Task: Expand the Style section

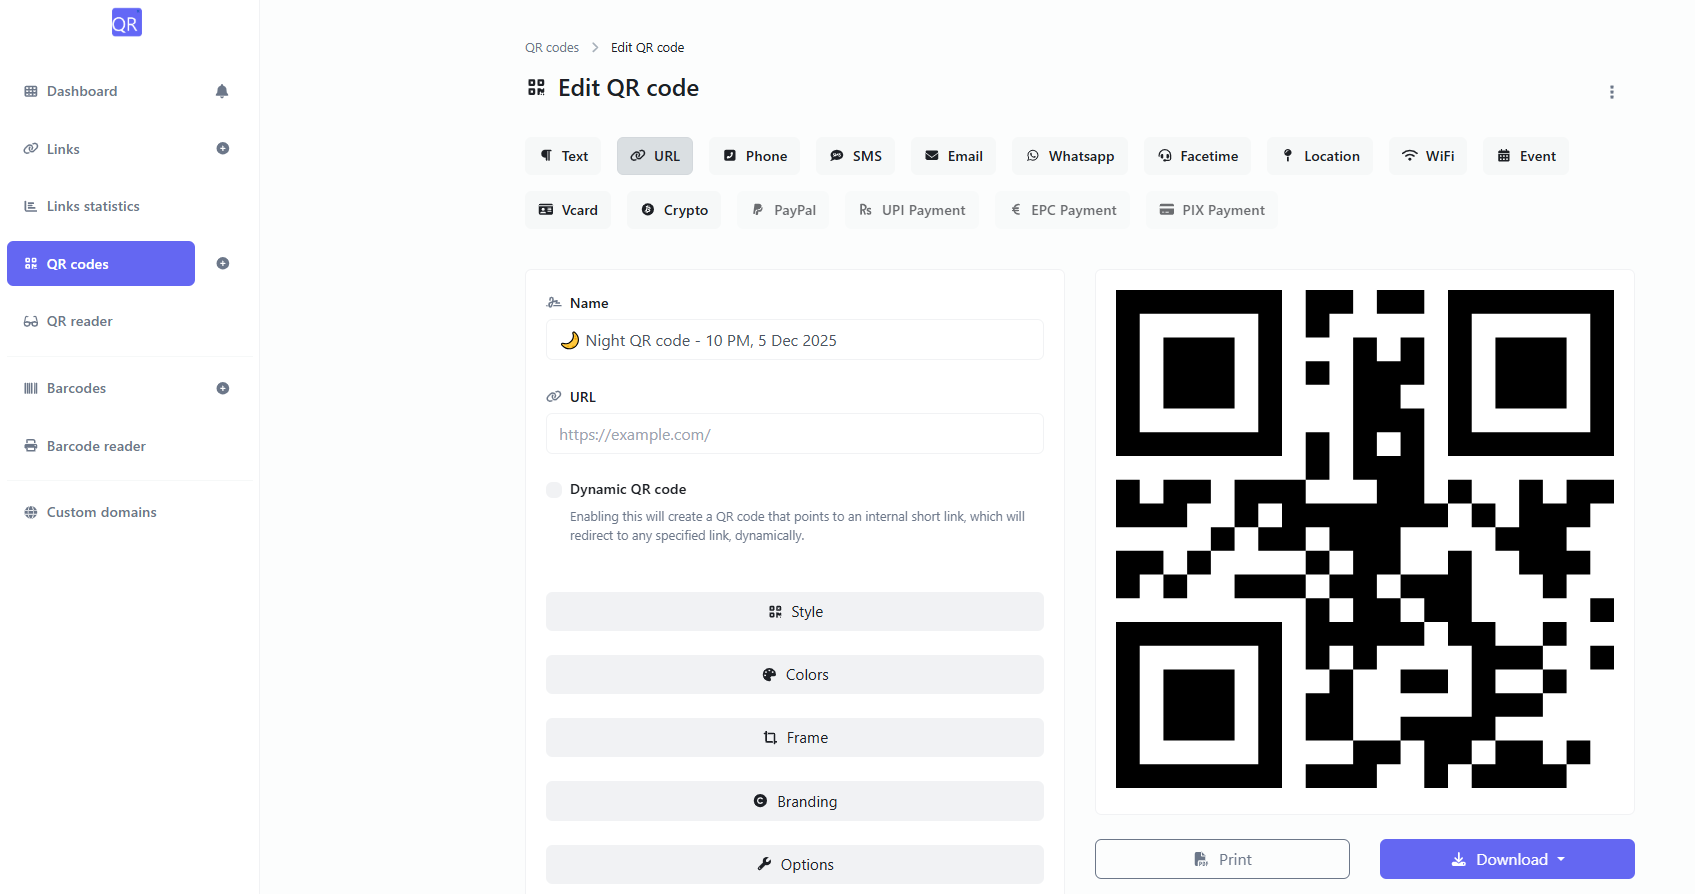Action: click(x=794, y=611)
